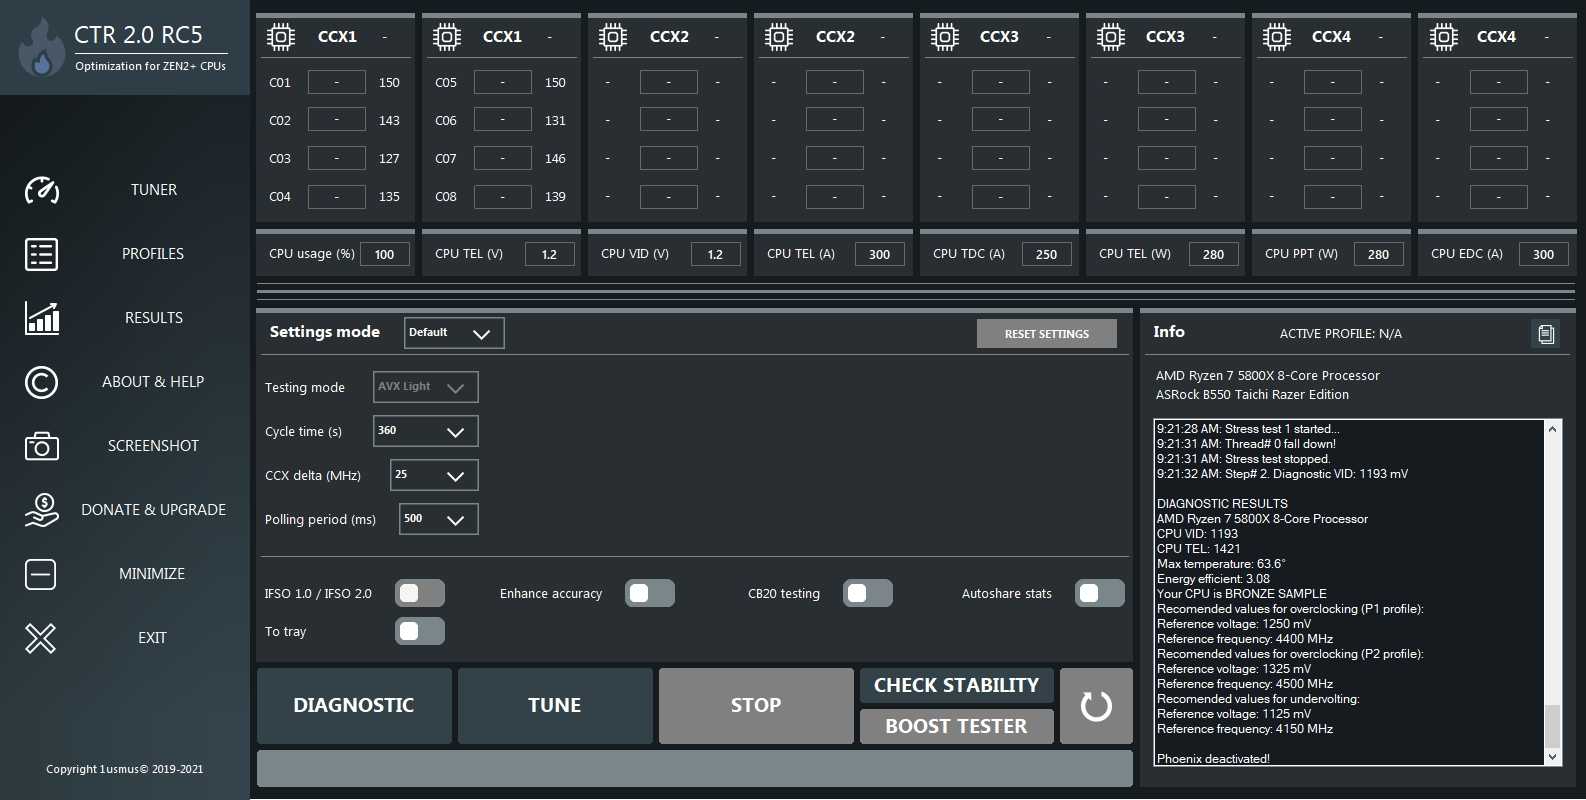
Task: Click the About & Help copyright icon
Action: coord(41,382)
